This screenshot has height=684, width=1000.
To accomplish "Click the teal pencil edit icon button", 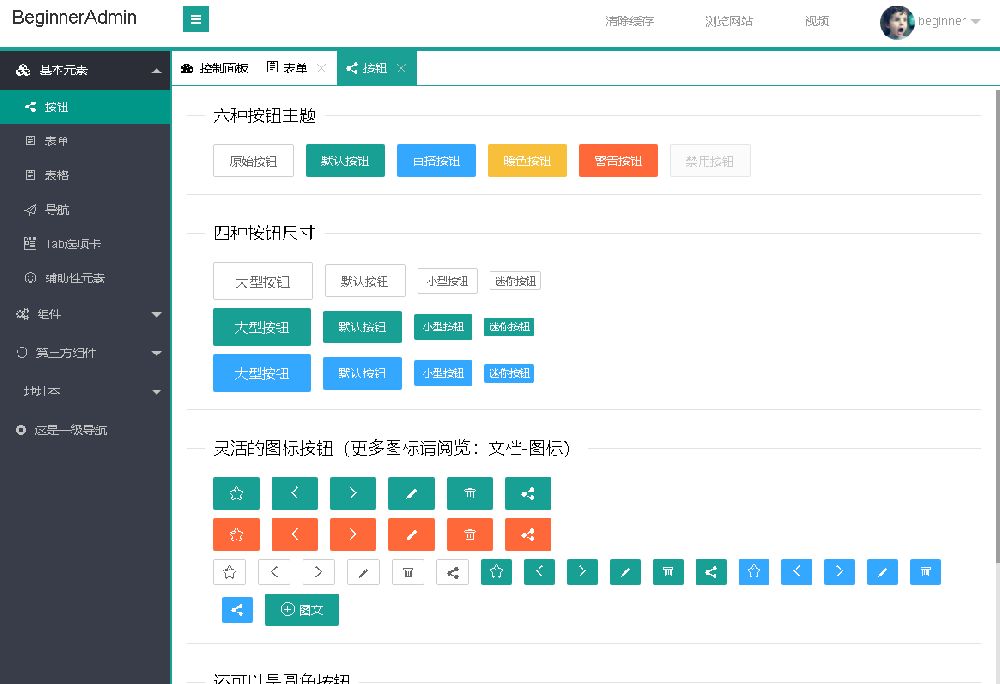I will pos(411,493).
